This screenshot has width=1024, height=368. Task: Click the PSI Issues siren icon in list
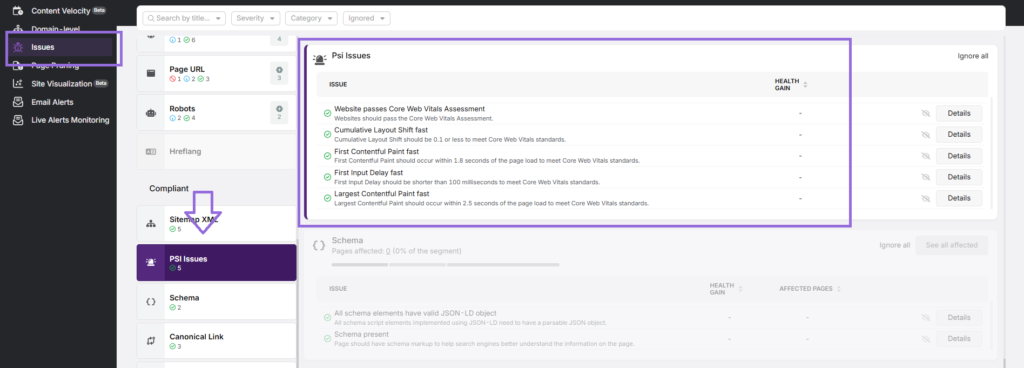(151, 262)
